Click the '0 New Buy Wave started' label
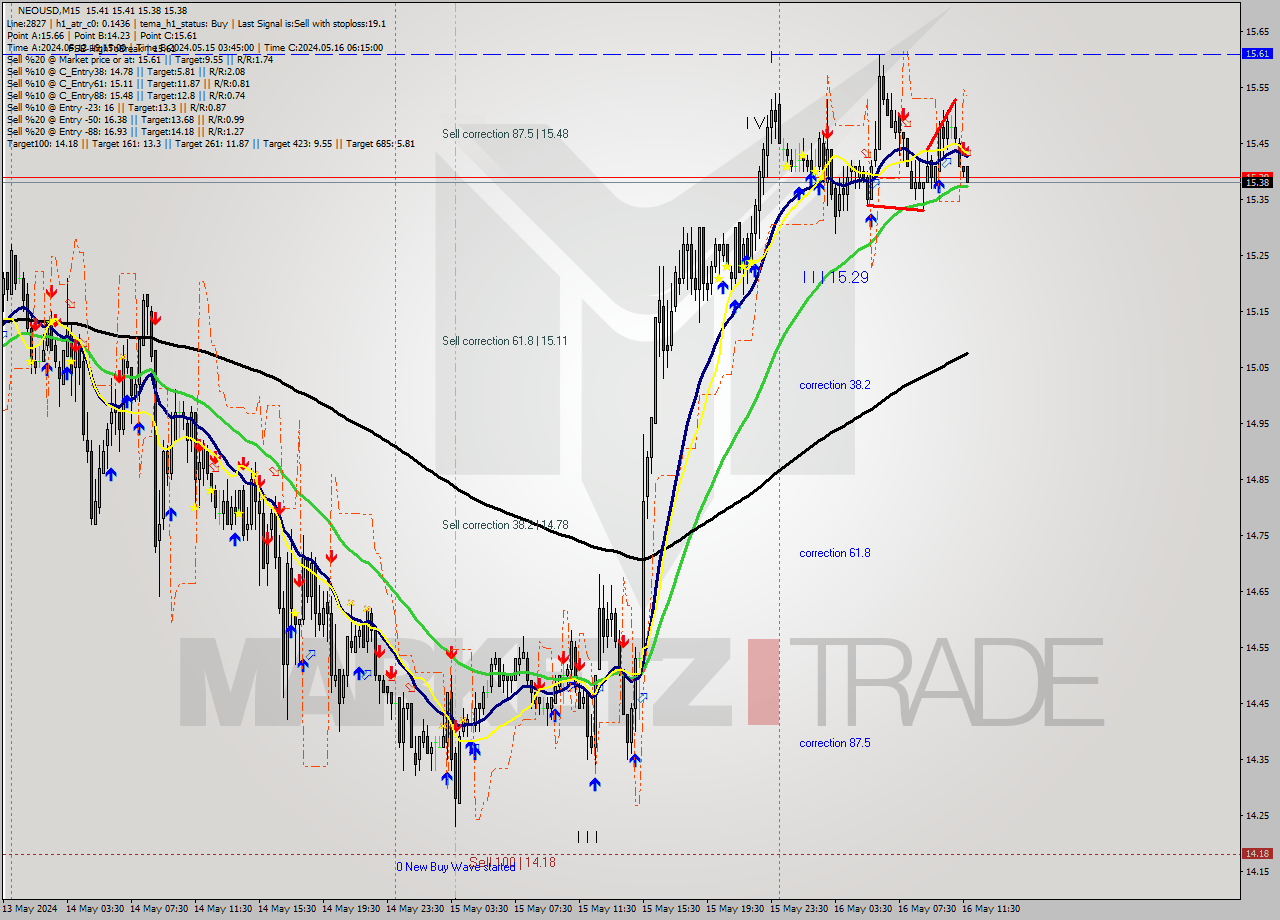 (x=456, y=867)
